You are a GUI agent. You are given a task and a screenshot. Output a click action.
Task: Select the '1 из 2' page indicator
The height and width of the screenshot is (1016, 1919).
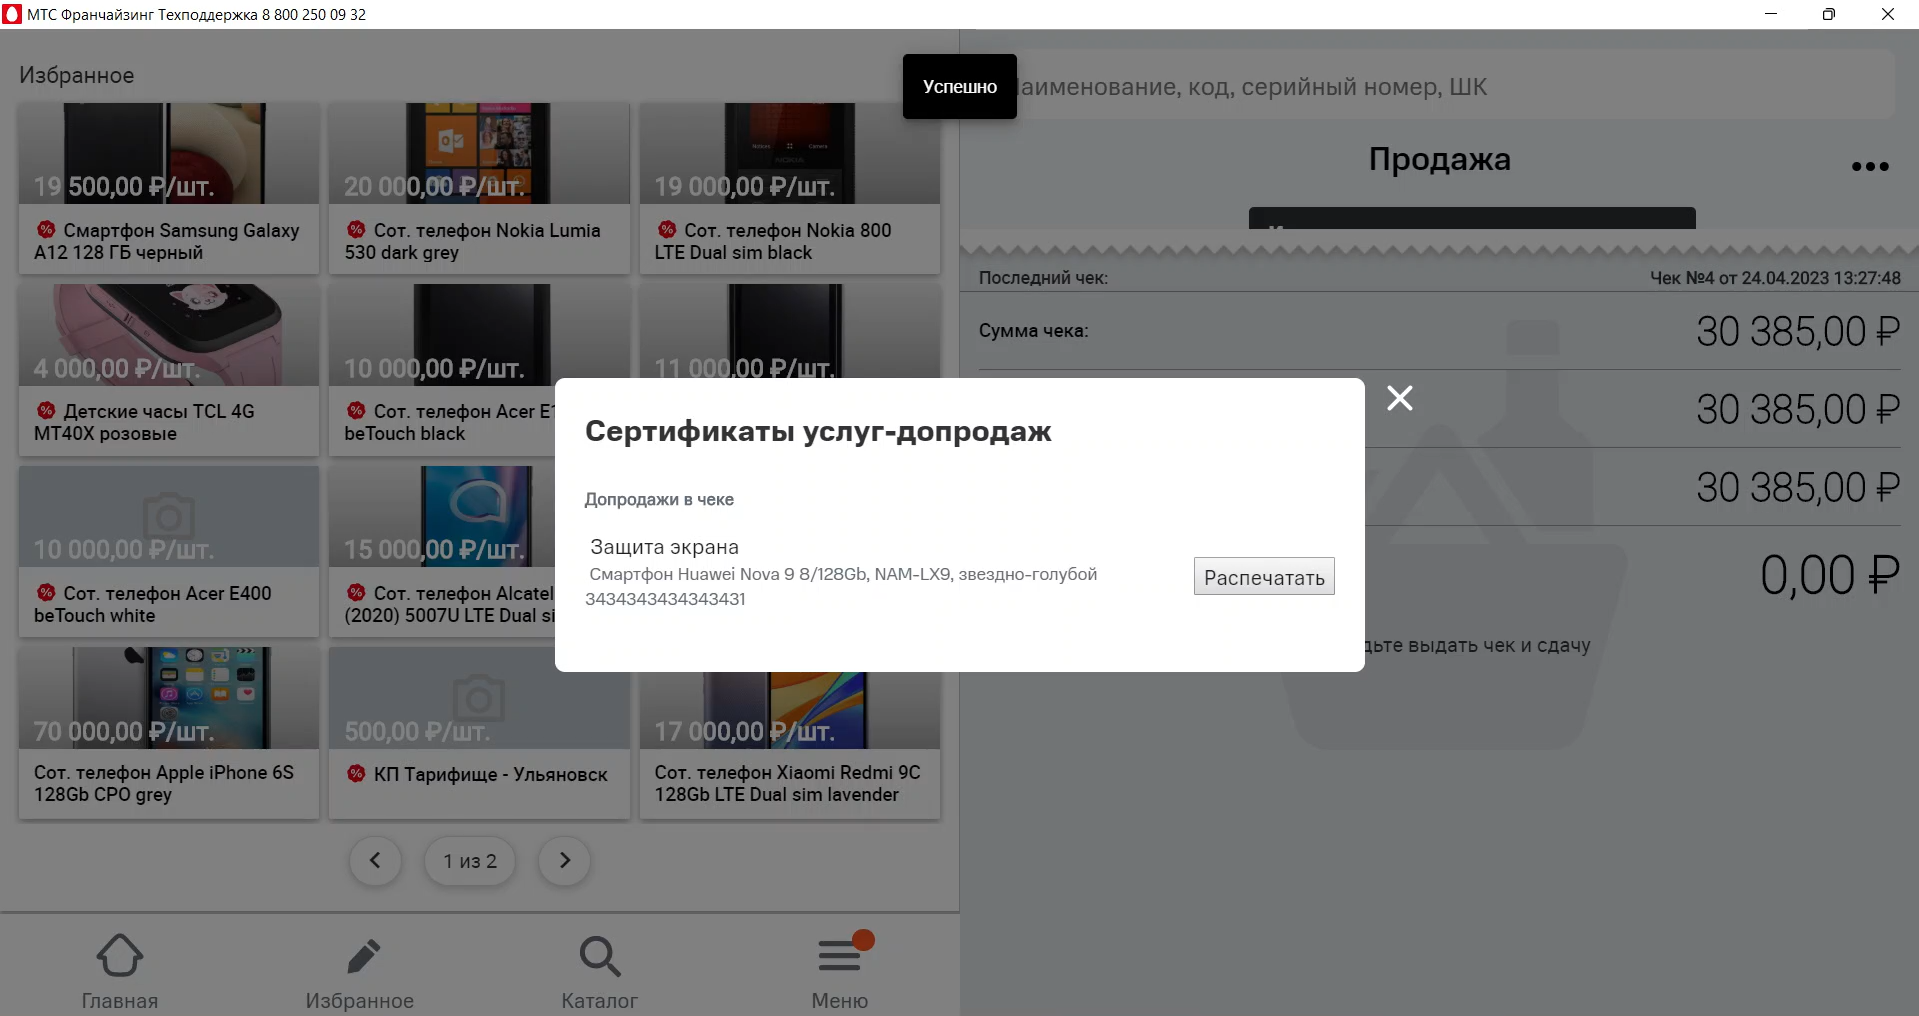pos(470,860)
